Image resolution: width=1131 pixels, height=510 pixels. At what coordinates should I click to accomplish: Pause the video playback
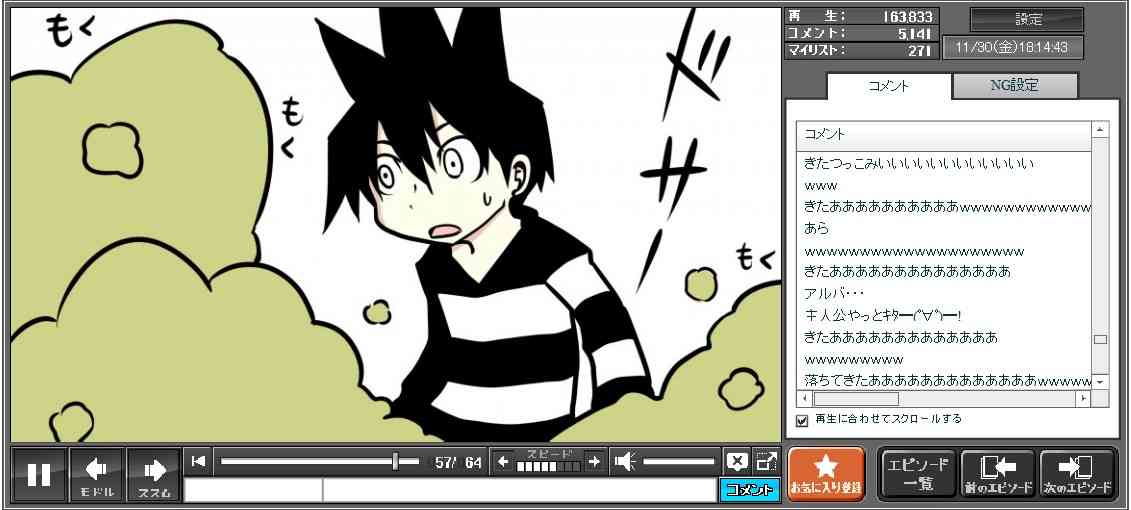39,474
